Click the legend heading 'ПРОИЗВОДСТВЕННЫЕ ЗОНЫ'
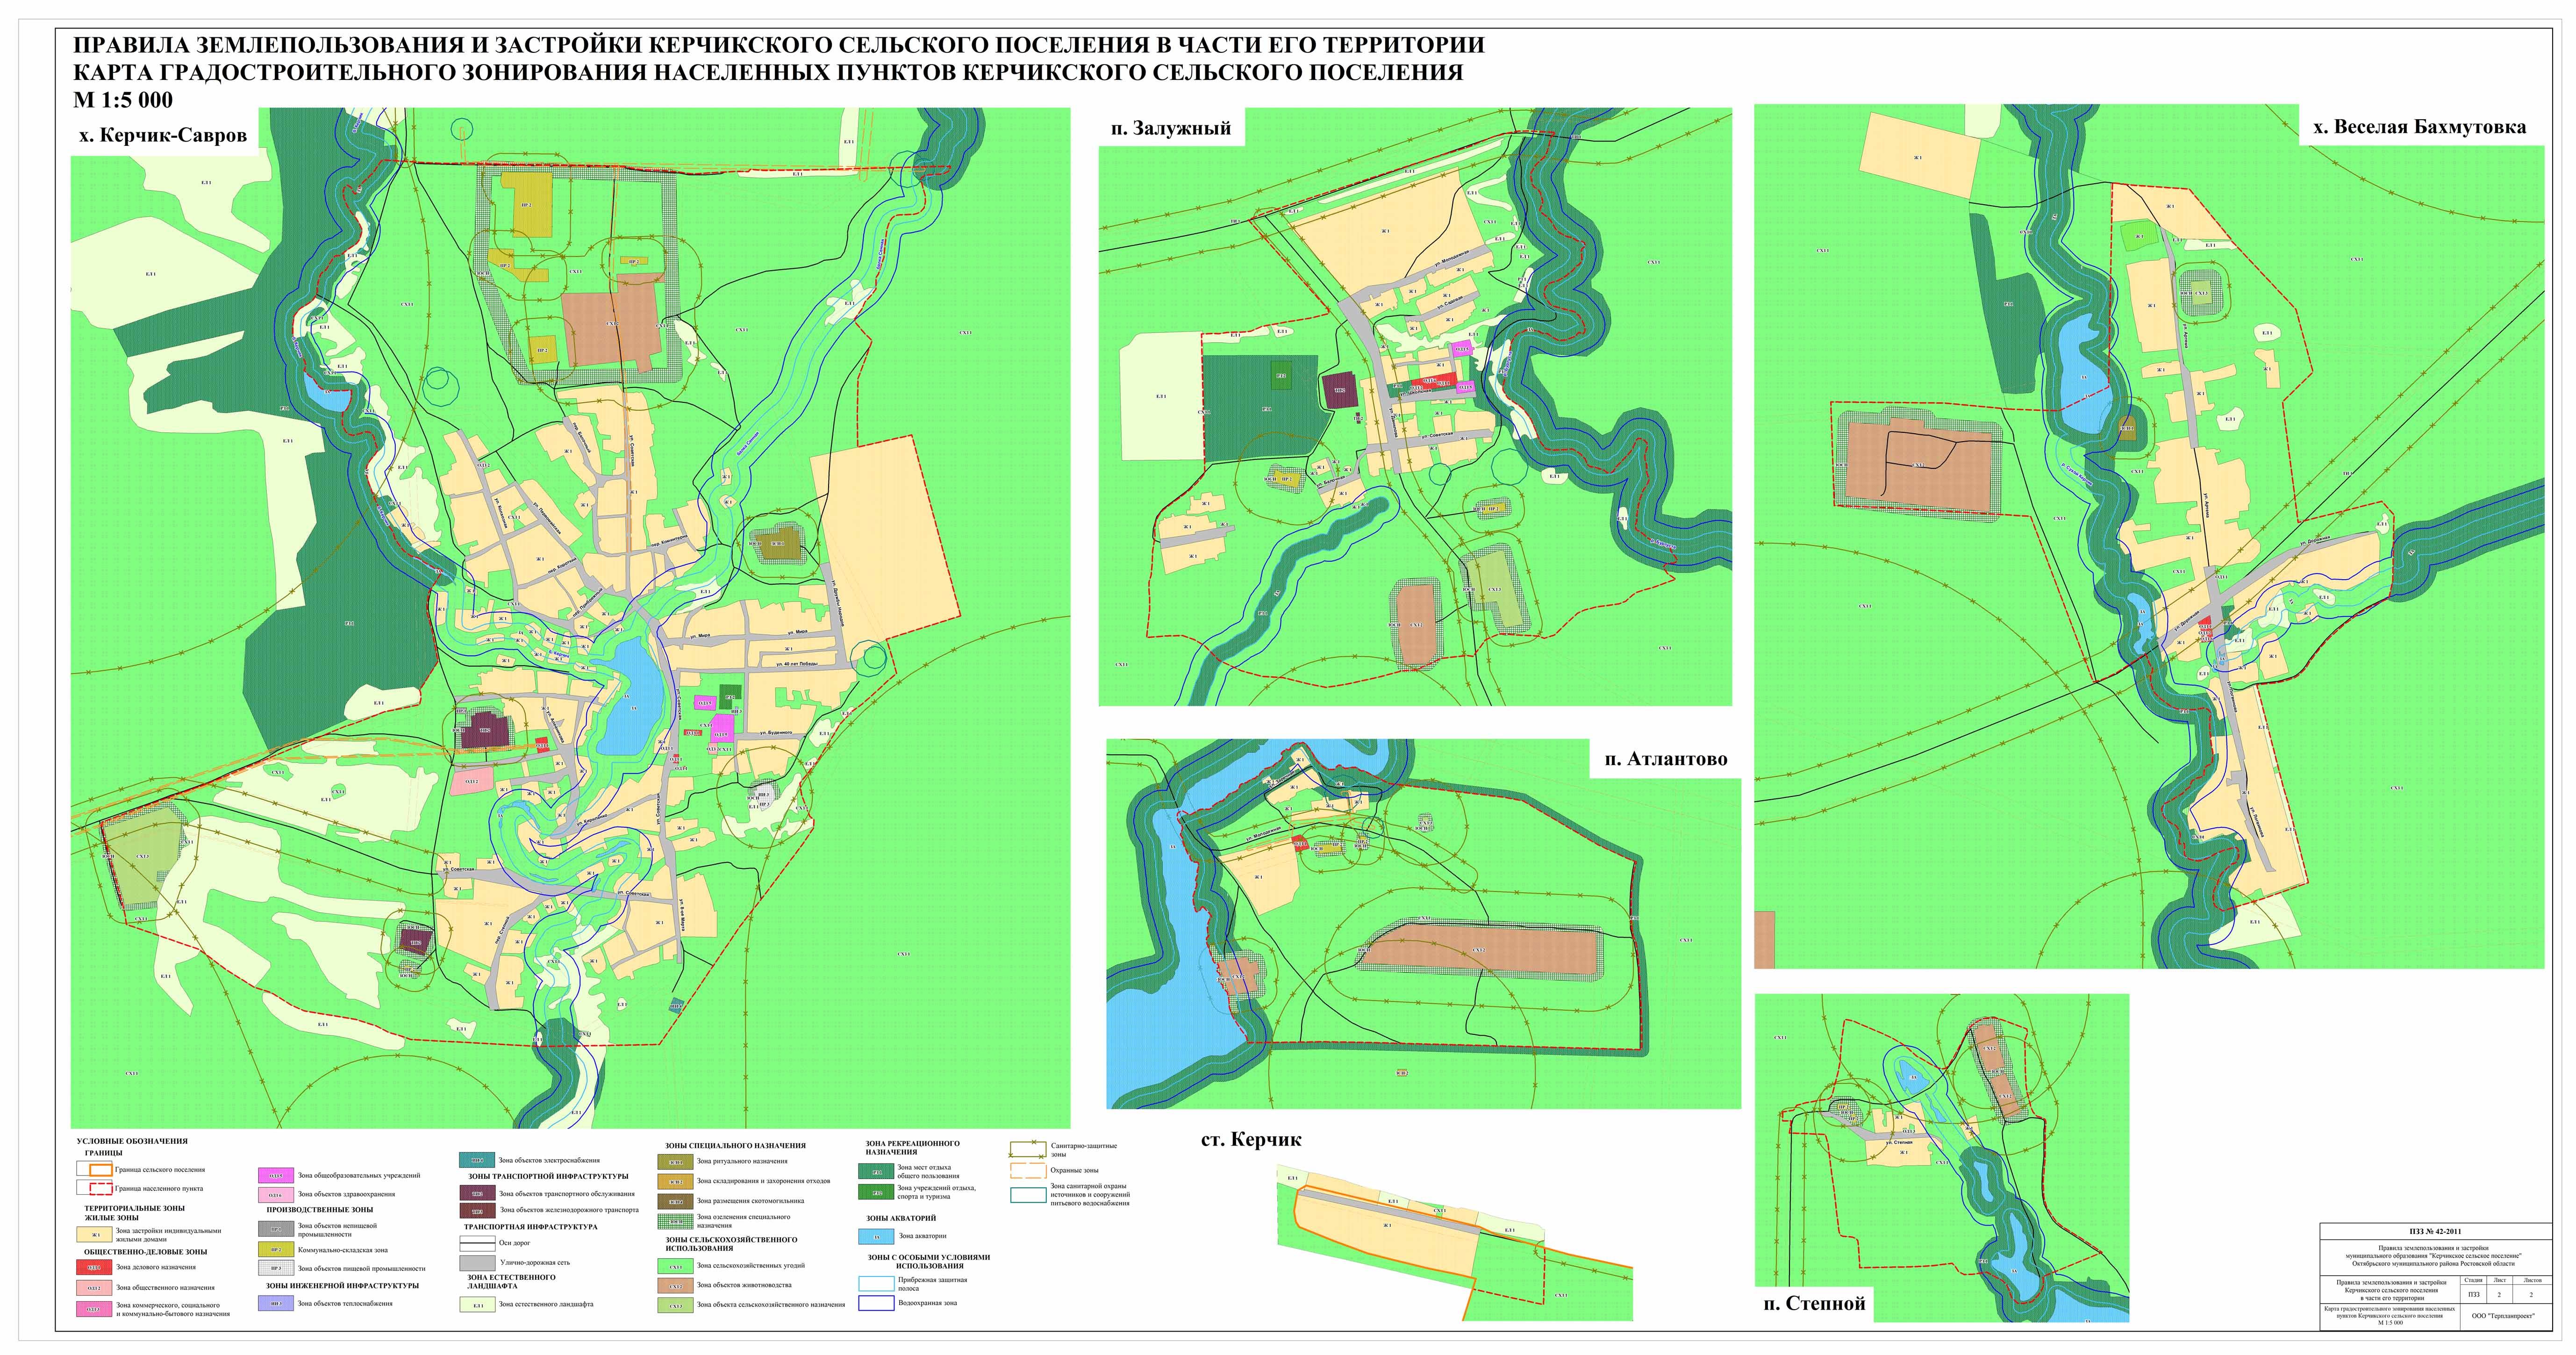This screenshot has height=1355, width=2576. pos(320,1210)
